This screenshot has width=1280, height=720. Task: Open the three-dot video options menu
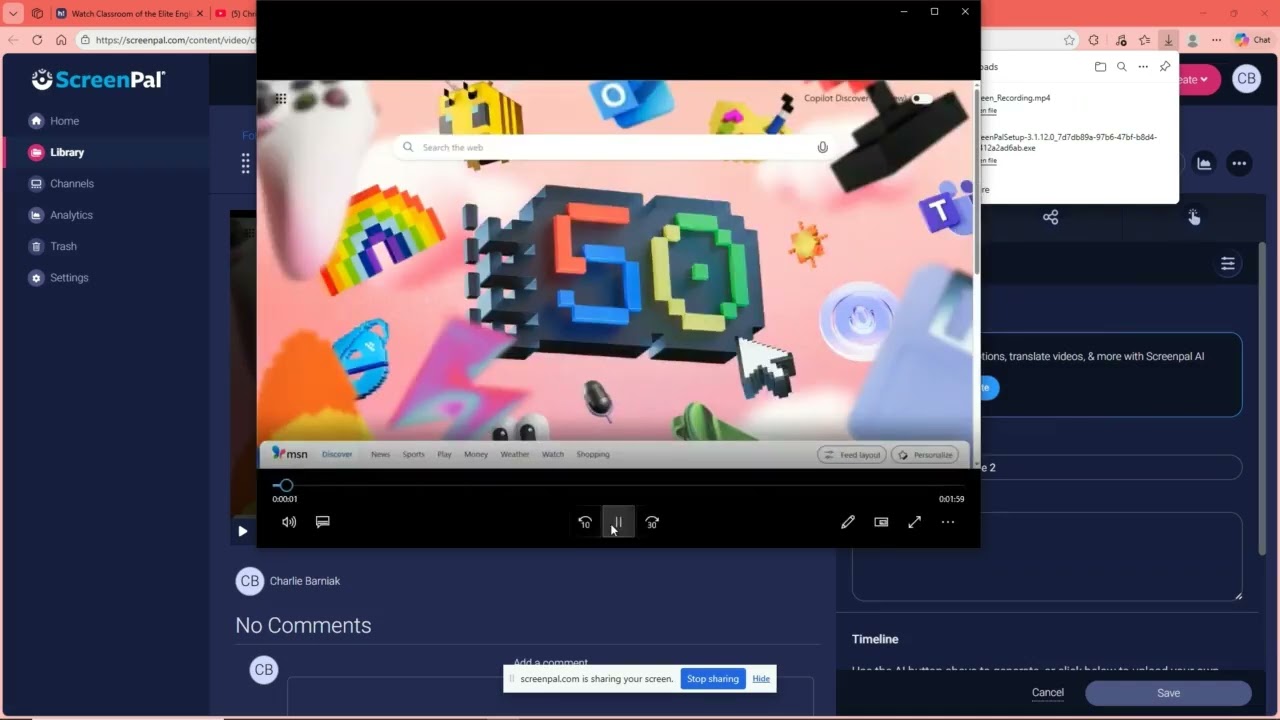[1239, 164]
